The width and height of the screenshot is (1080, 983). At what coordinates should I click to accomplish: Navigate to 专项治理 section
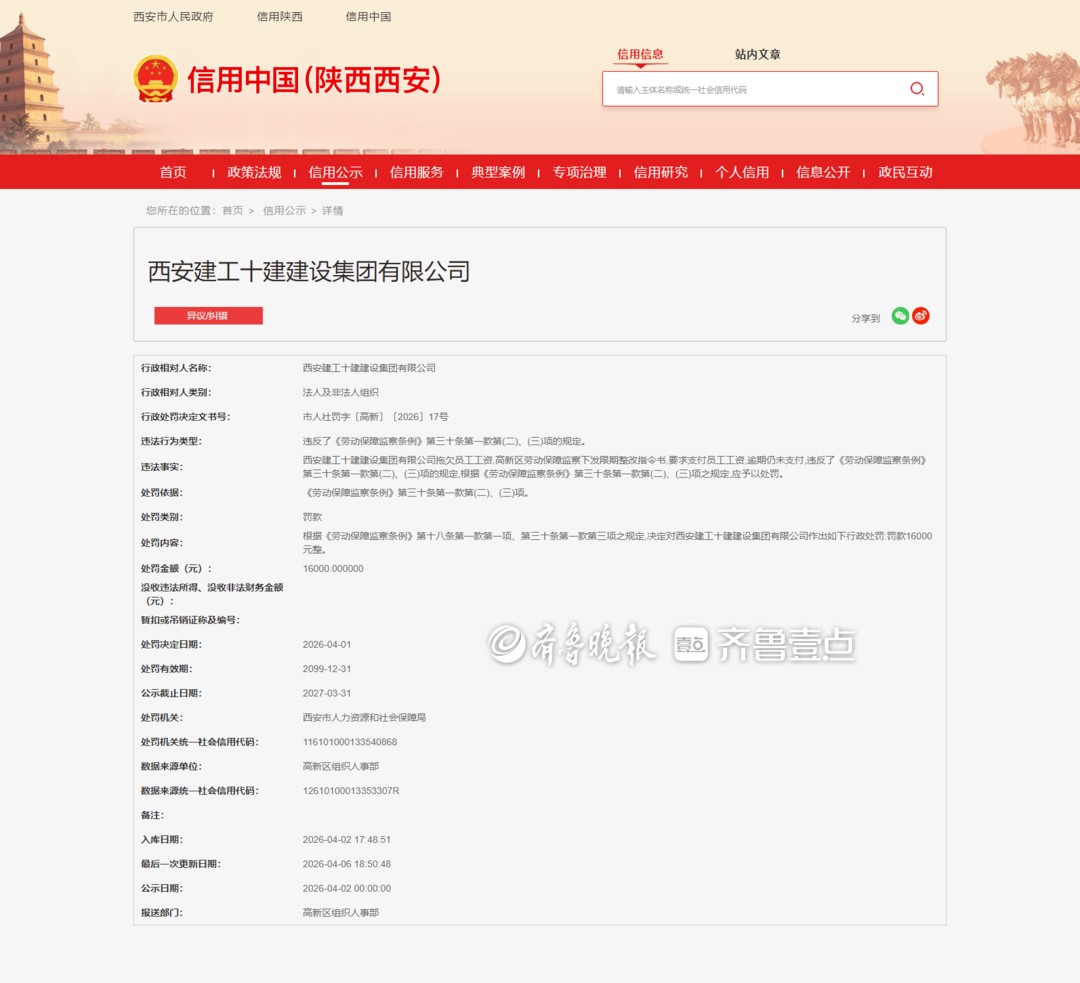pos(579,172)
